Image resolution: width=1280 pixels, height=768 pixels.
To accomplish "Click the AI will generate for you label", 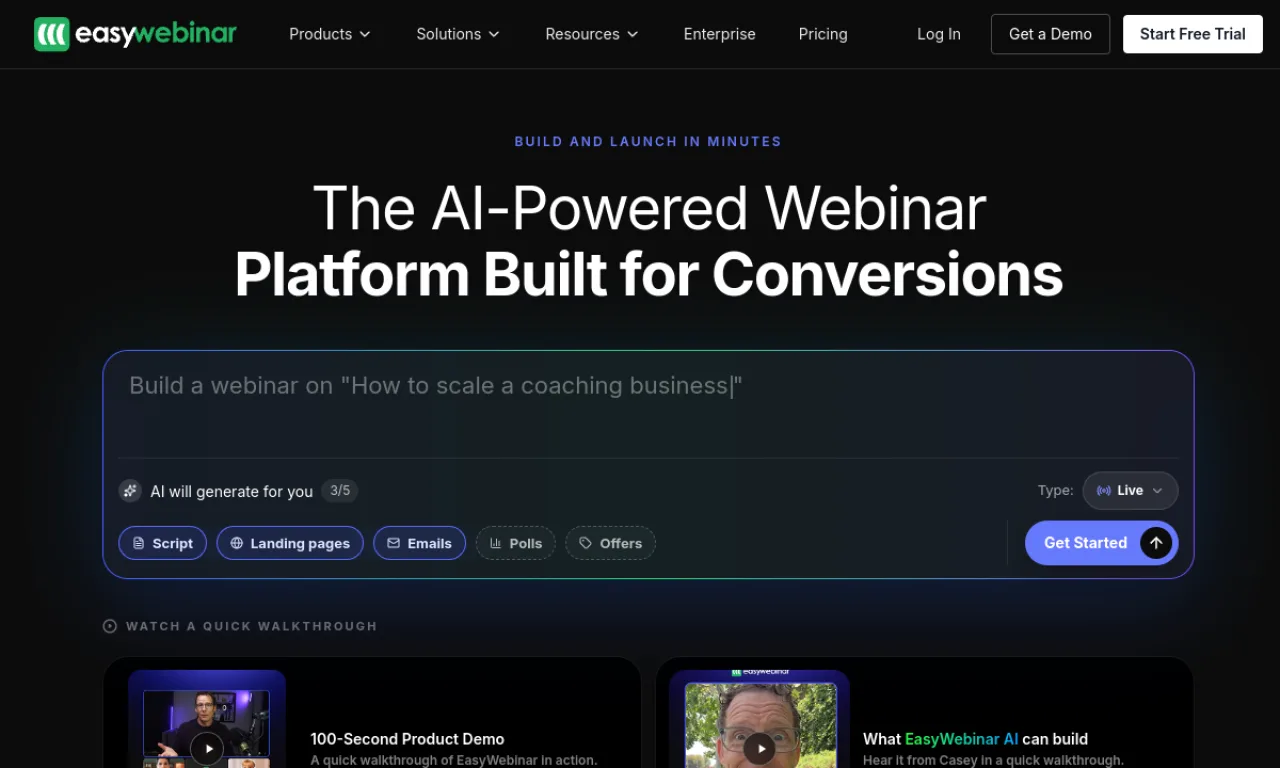I will 231,491.
